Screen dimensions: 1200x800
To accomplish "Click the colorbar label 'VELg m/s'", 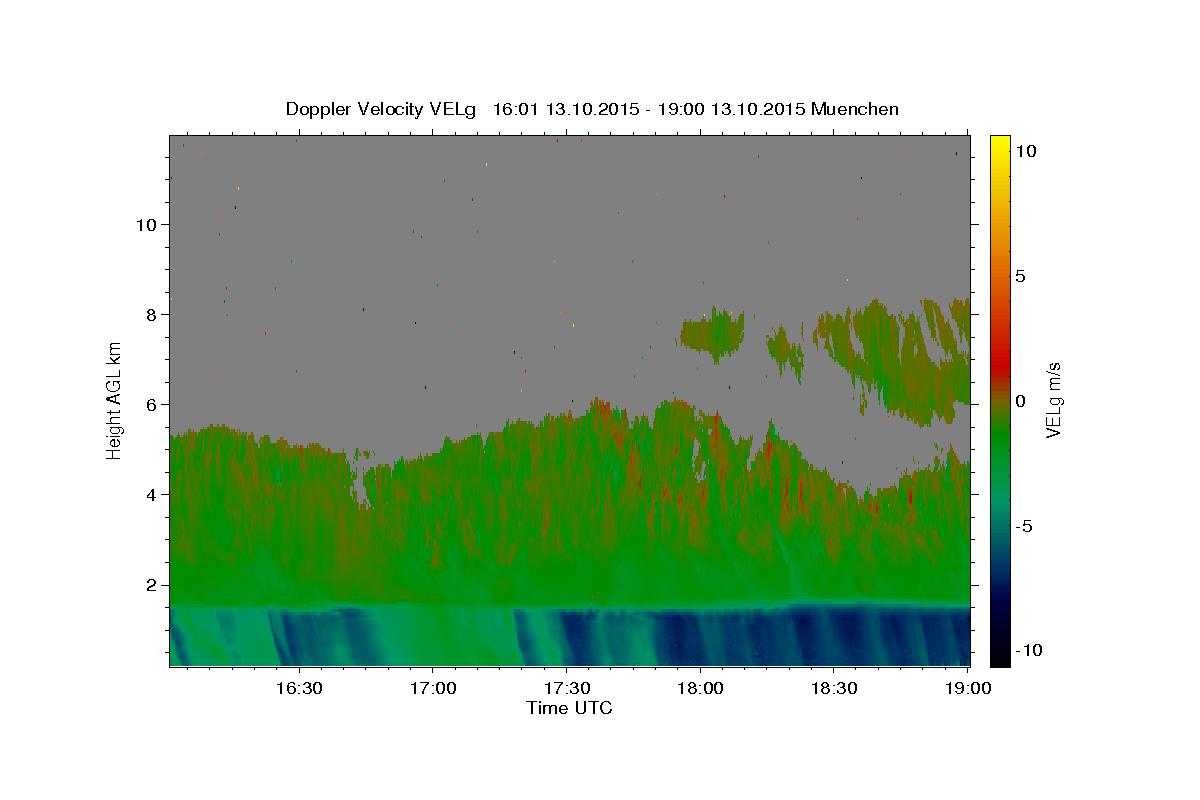I will click(1053, 400).
